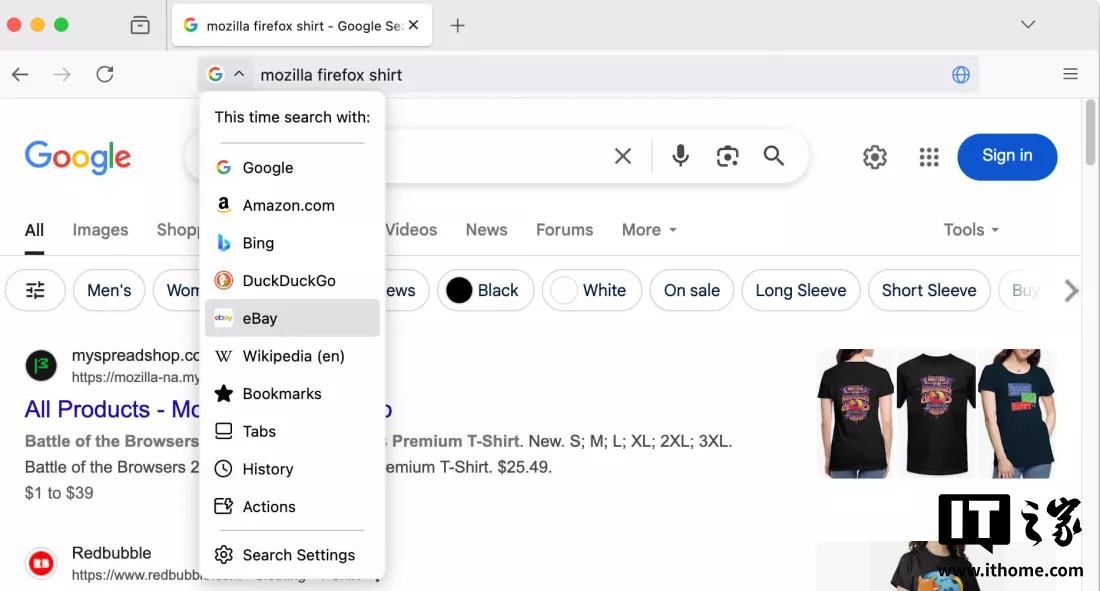The image size is (1100, 591).
Task: Open the filters slider icon chip
Action: [35, 290]
